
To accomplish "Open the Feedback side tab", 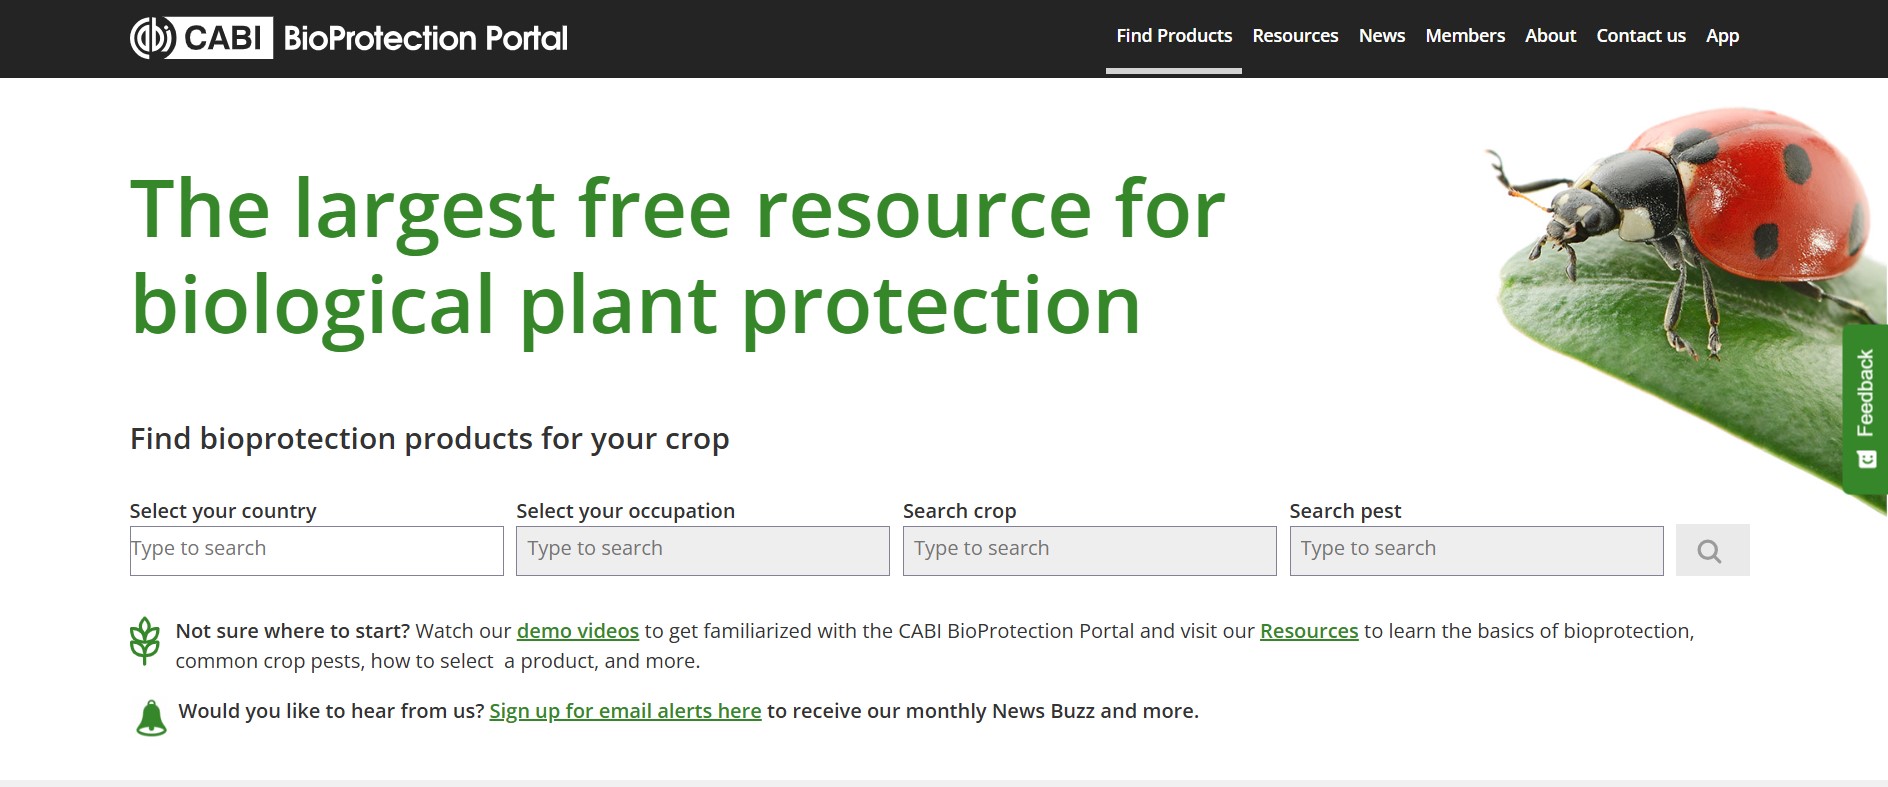I will (1865, 408).
